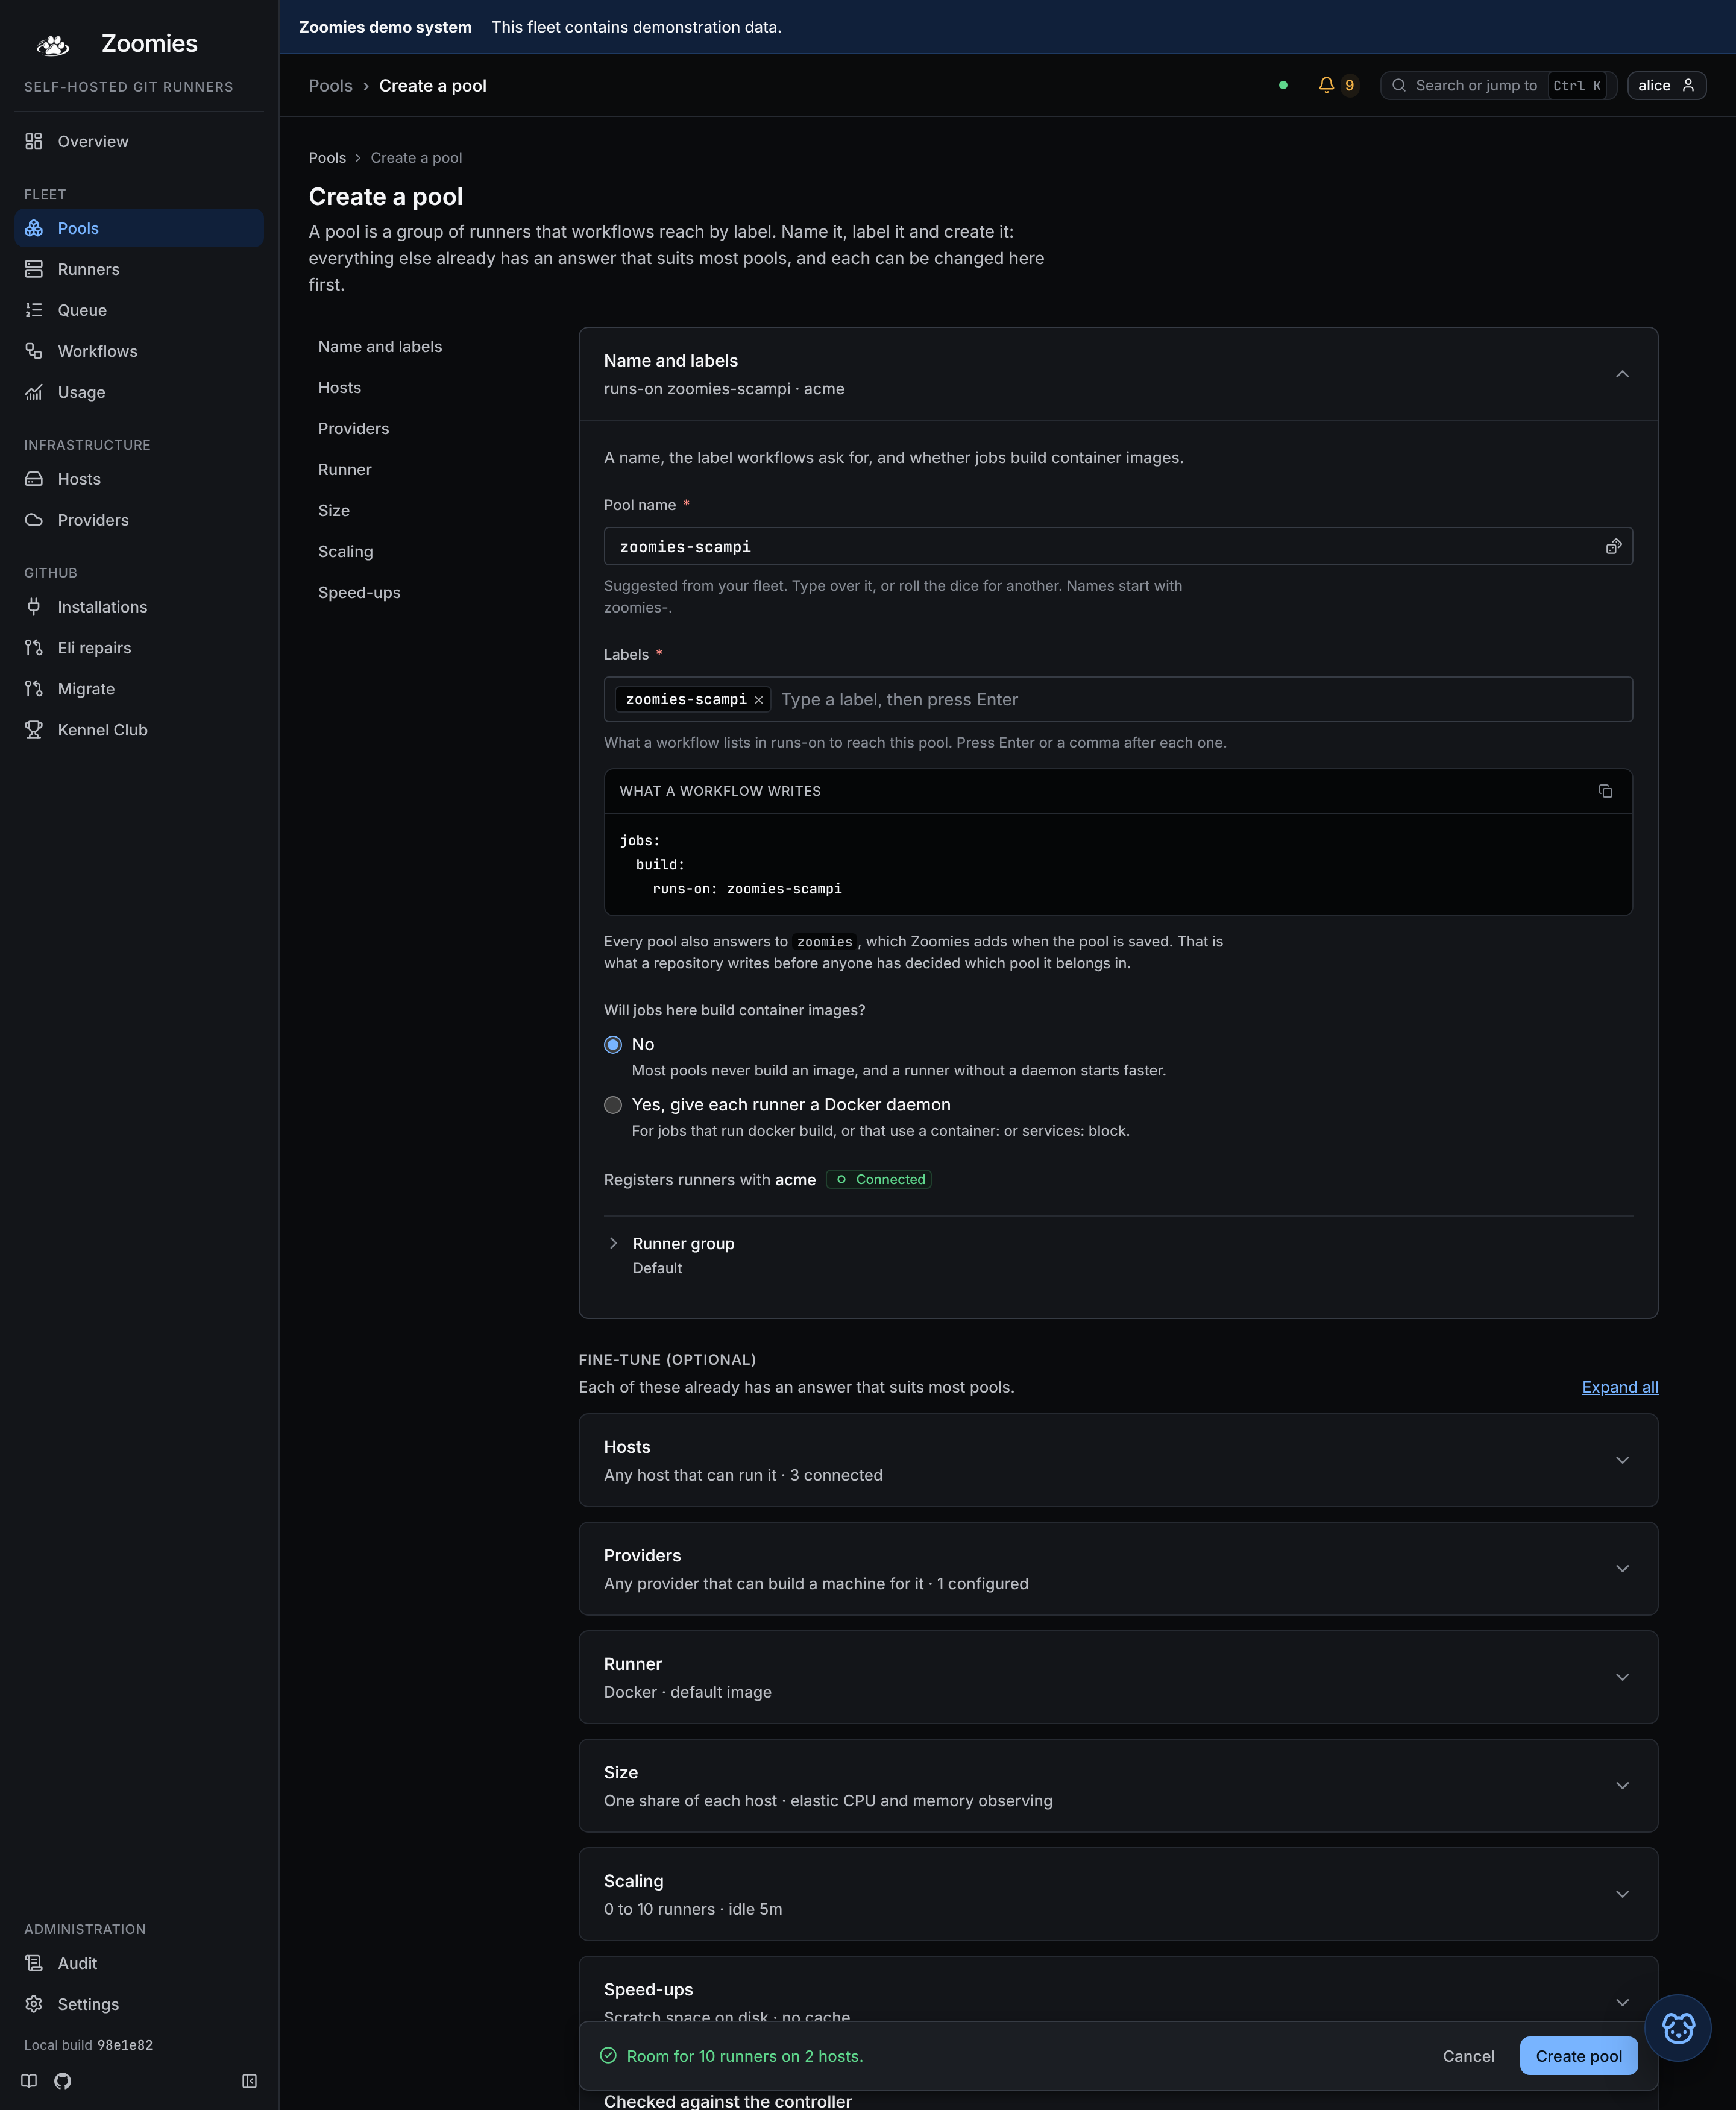Open the dog mascot assistant bubble
1736x2110 pixels.
(x=1678, y=2028)
